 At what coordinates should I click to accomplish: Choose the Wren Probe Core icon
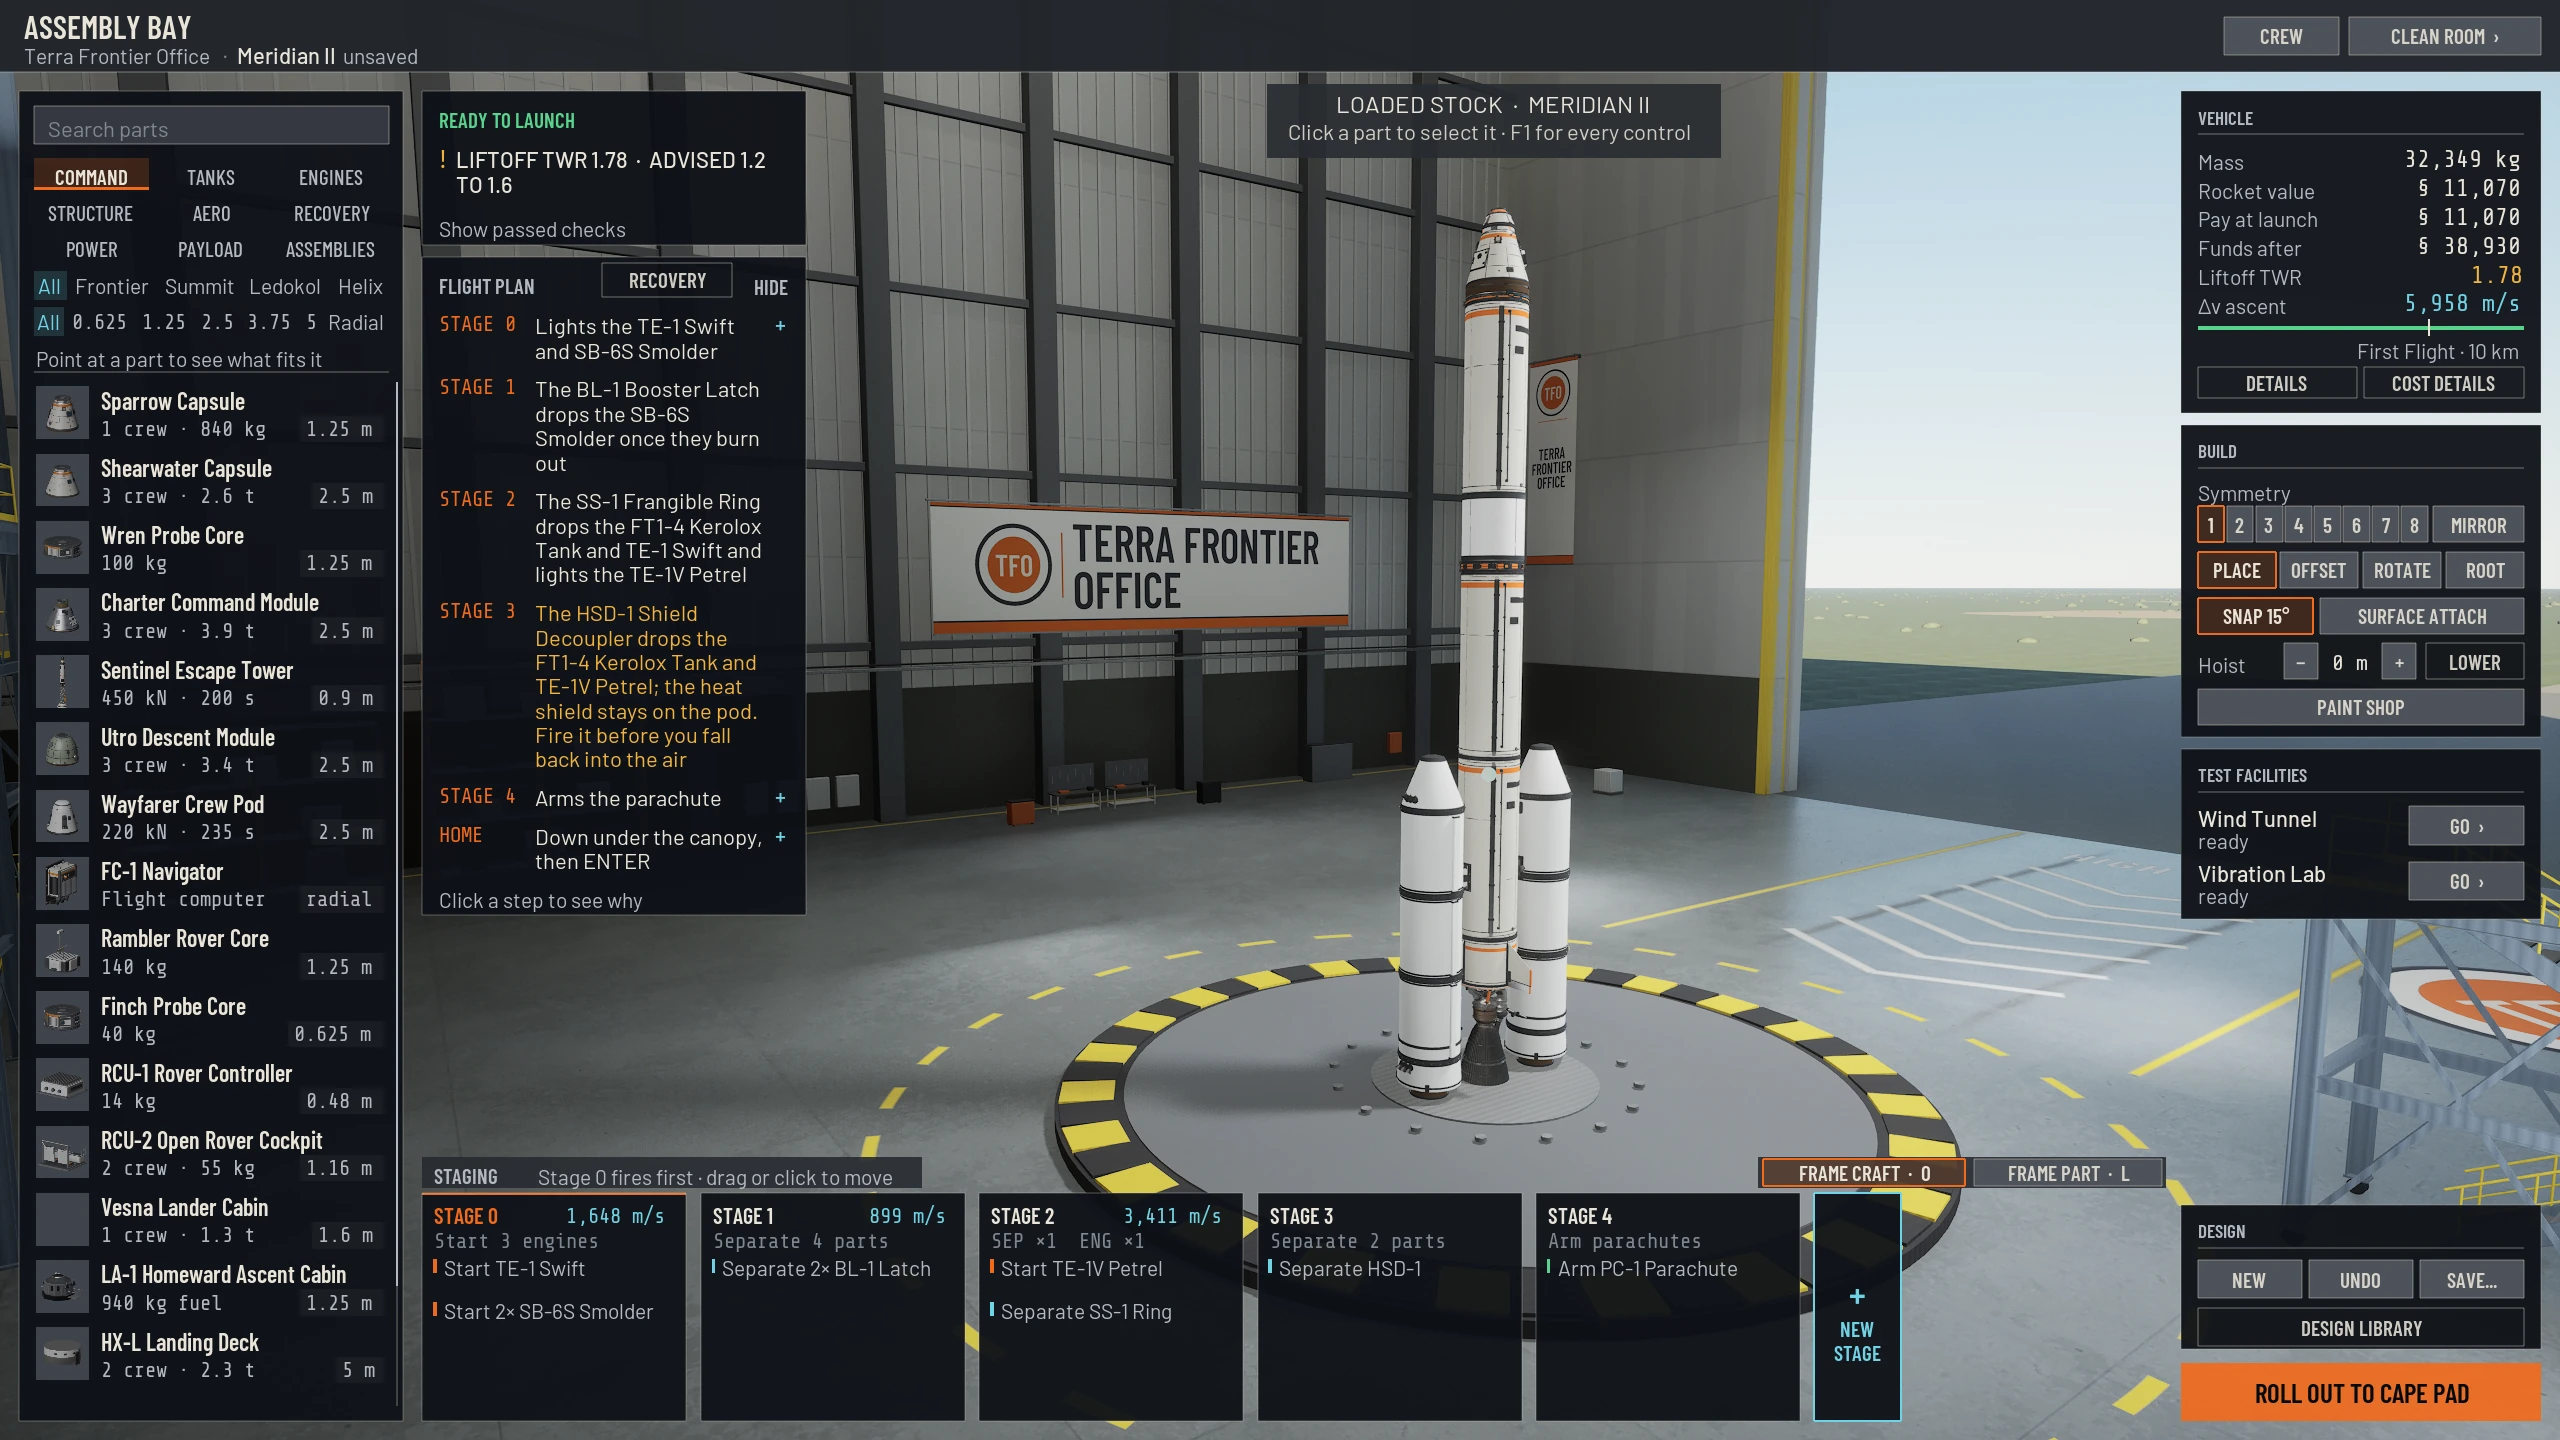click(x=62, y=548)
